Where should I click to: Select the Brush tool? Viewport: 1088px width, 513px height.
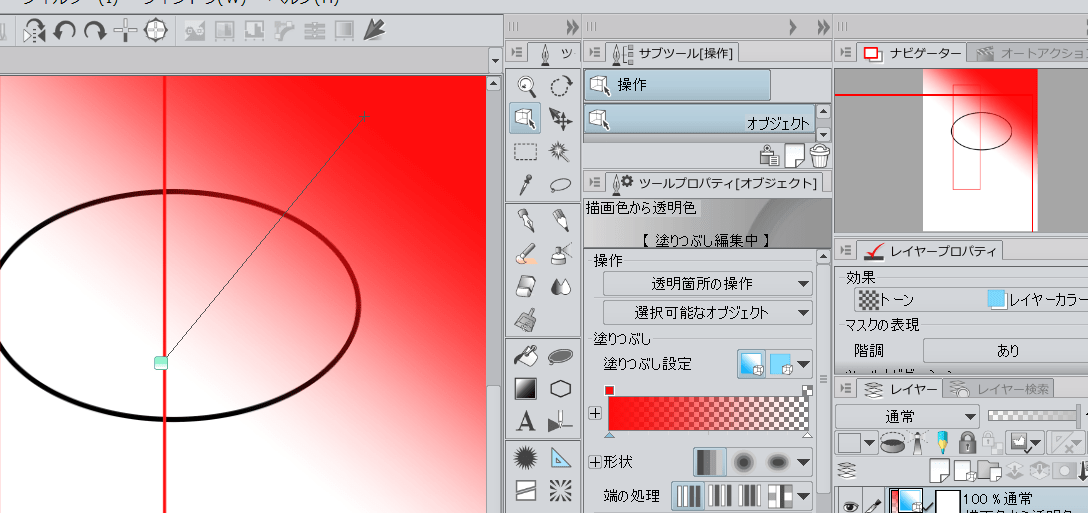526,254
